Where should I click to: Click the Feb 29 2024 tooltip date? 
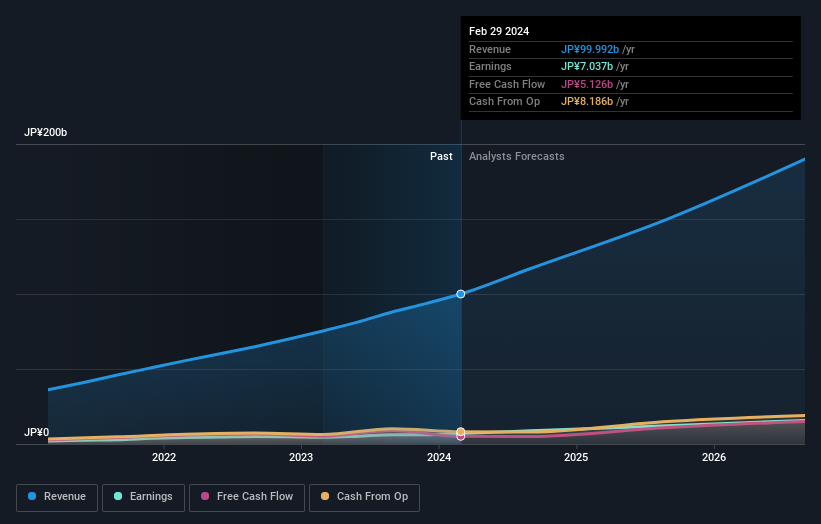(499, 31)
